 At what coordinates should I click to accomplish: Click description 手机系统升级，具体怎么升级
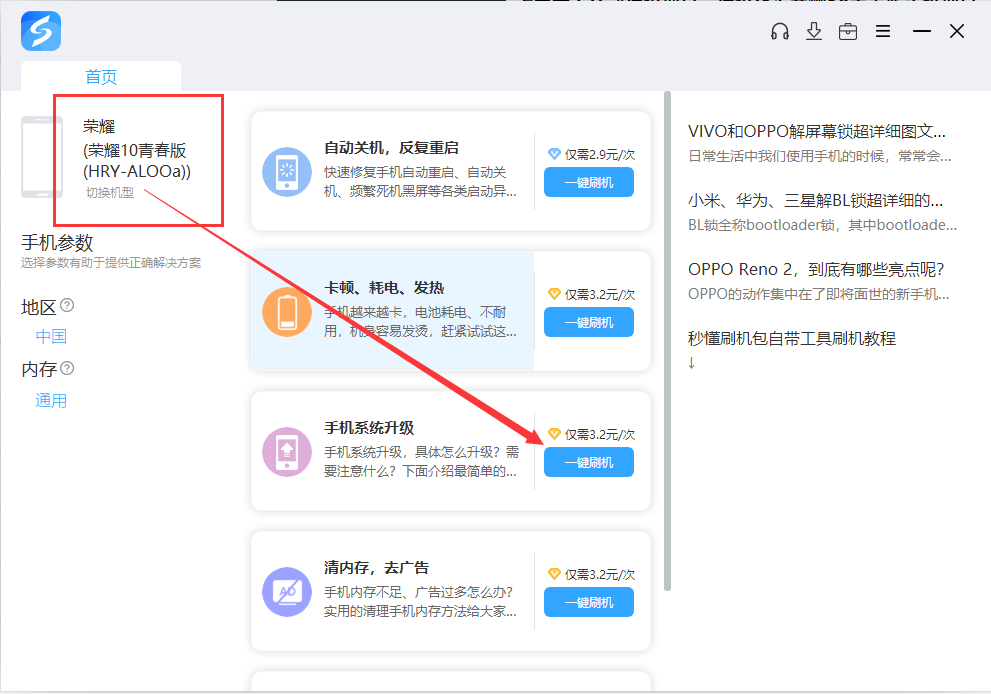[422, 461]
